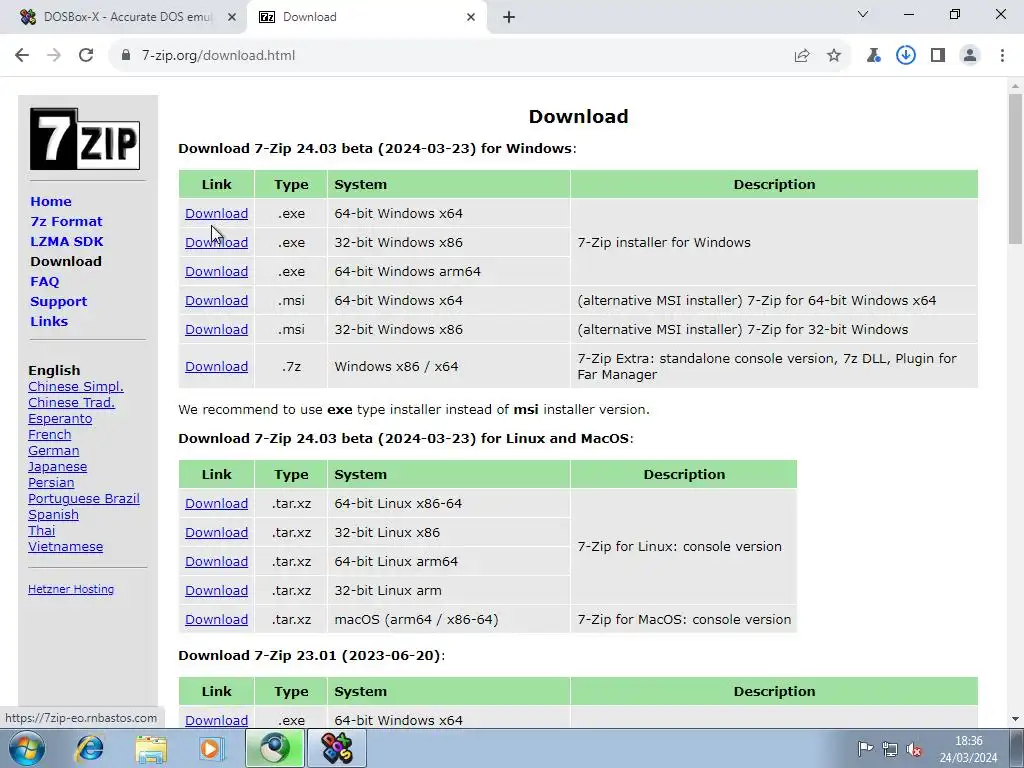Open a new tab with plus button

[x=509, y=17]
